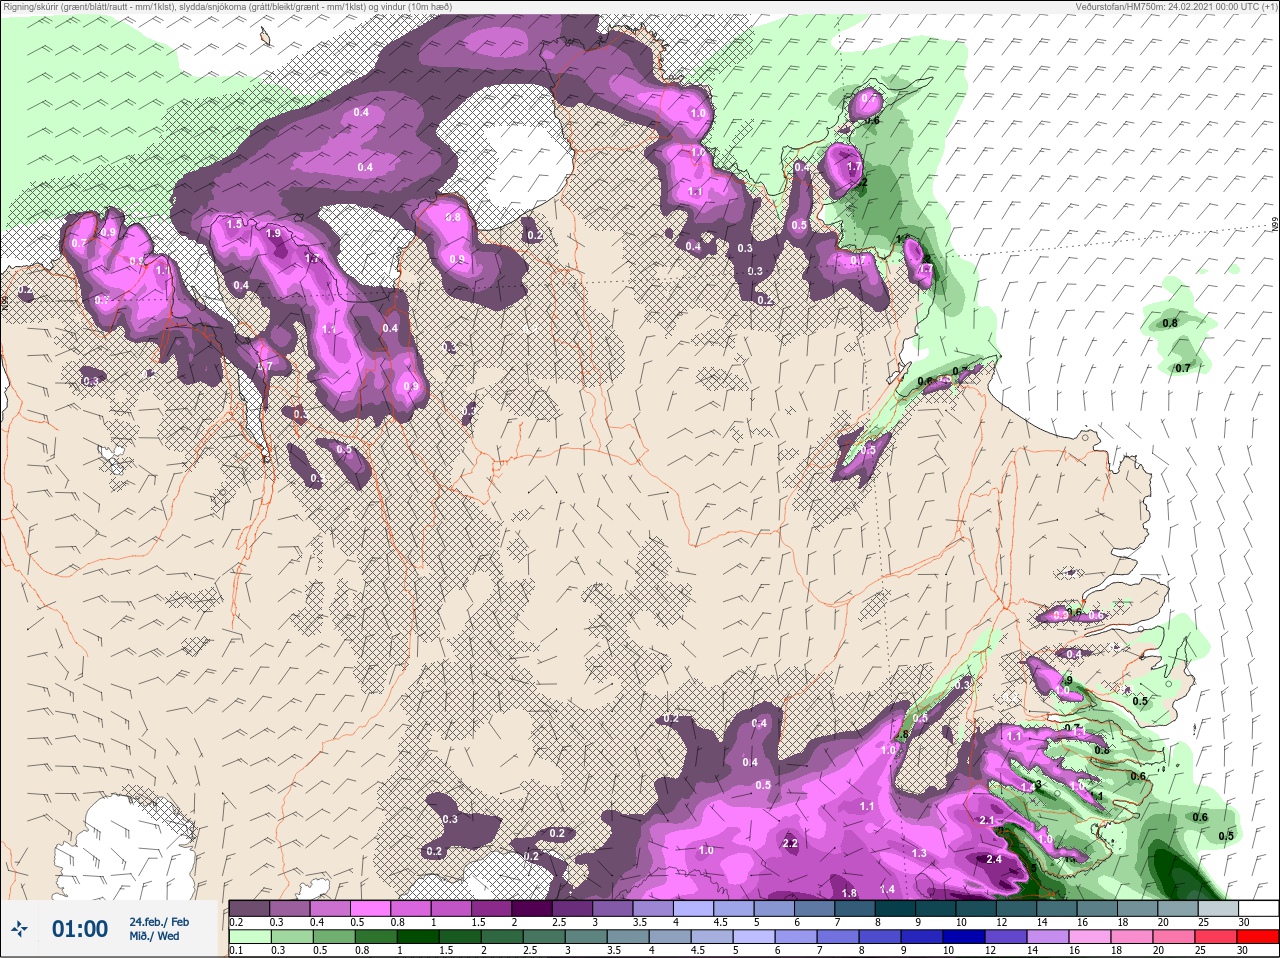The width and height of the screenshot is (1280, 958).
Task: Select the white end swatch of the upper legend
Action: [x=1258, y=908]
